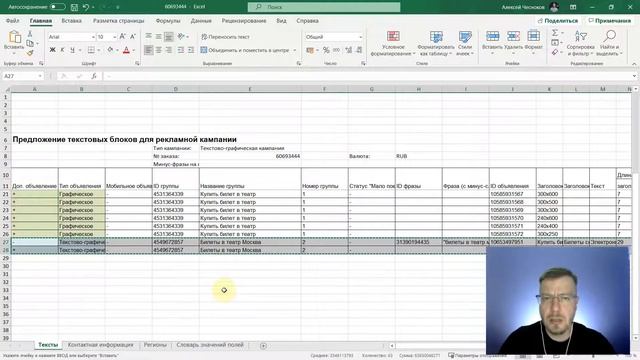Open Найти и выделить menu
Screen dimensions: 640x360
[609, 43]
